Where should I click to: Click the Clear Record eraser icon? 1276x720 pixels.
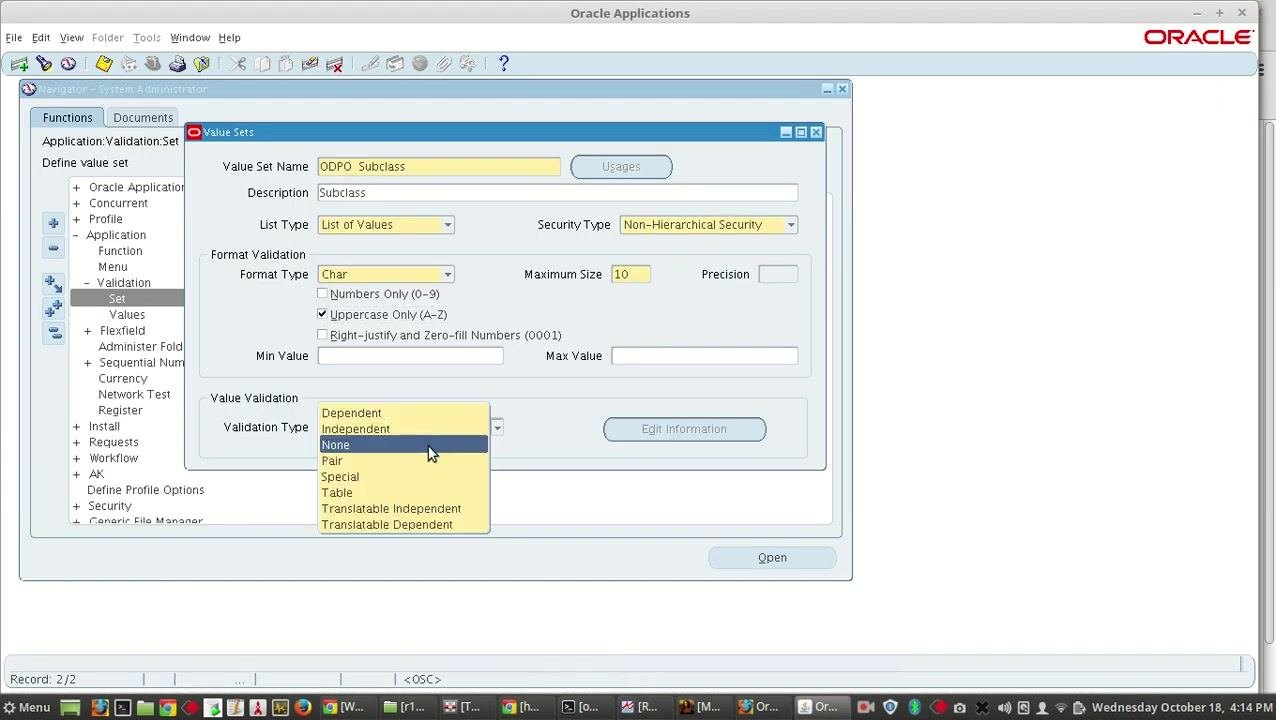tap(310, 64)
